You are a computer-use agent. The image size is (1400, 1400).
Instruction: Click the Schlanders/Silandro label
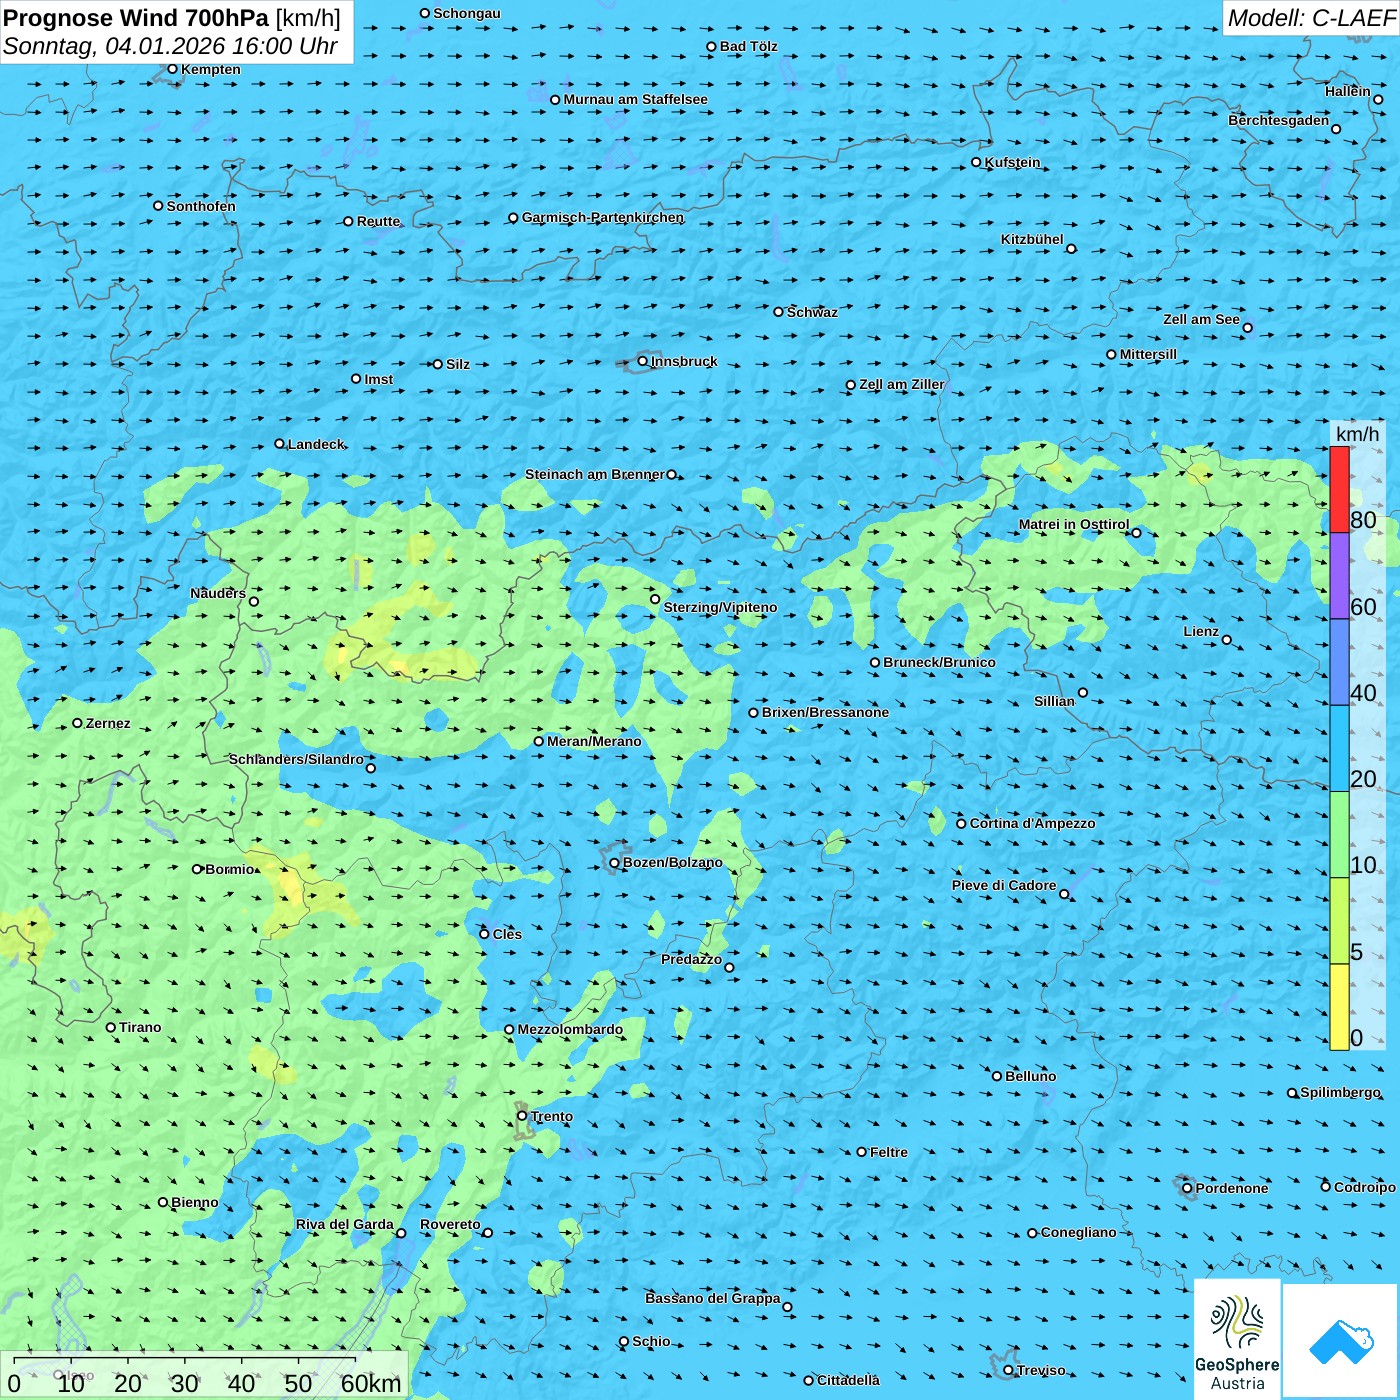coord(296,759)
